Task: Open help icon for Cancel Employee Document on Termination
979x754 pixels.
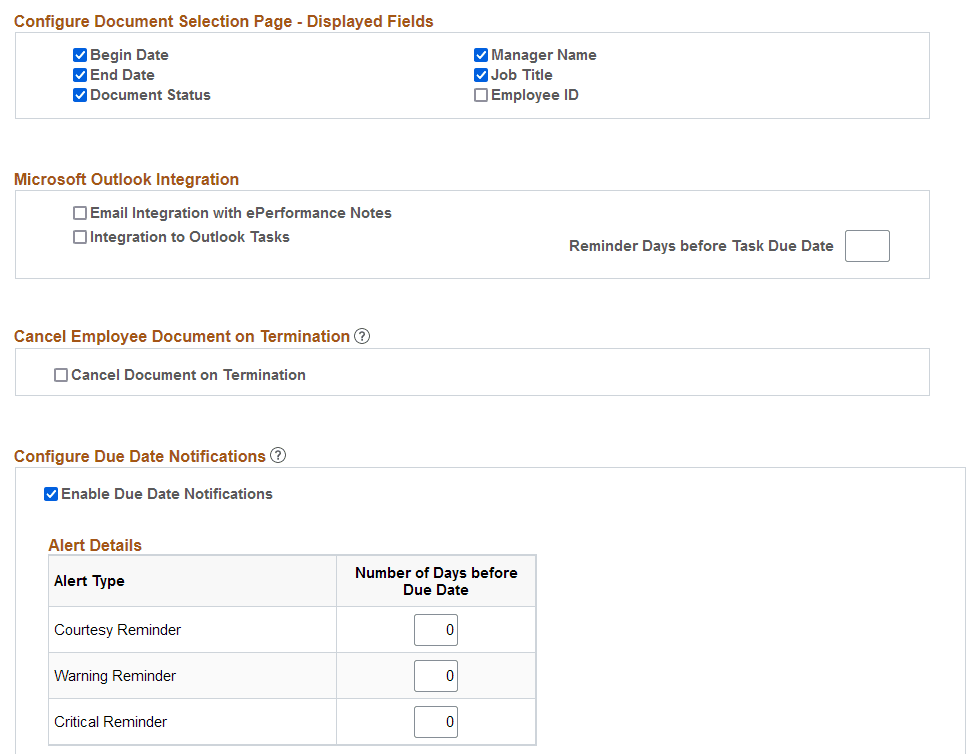Action: click(362, 336)
